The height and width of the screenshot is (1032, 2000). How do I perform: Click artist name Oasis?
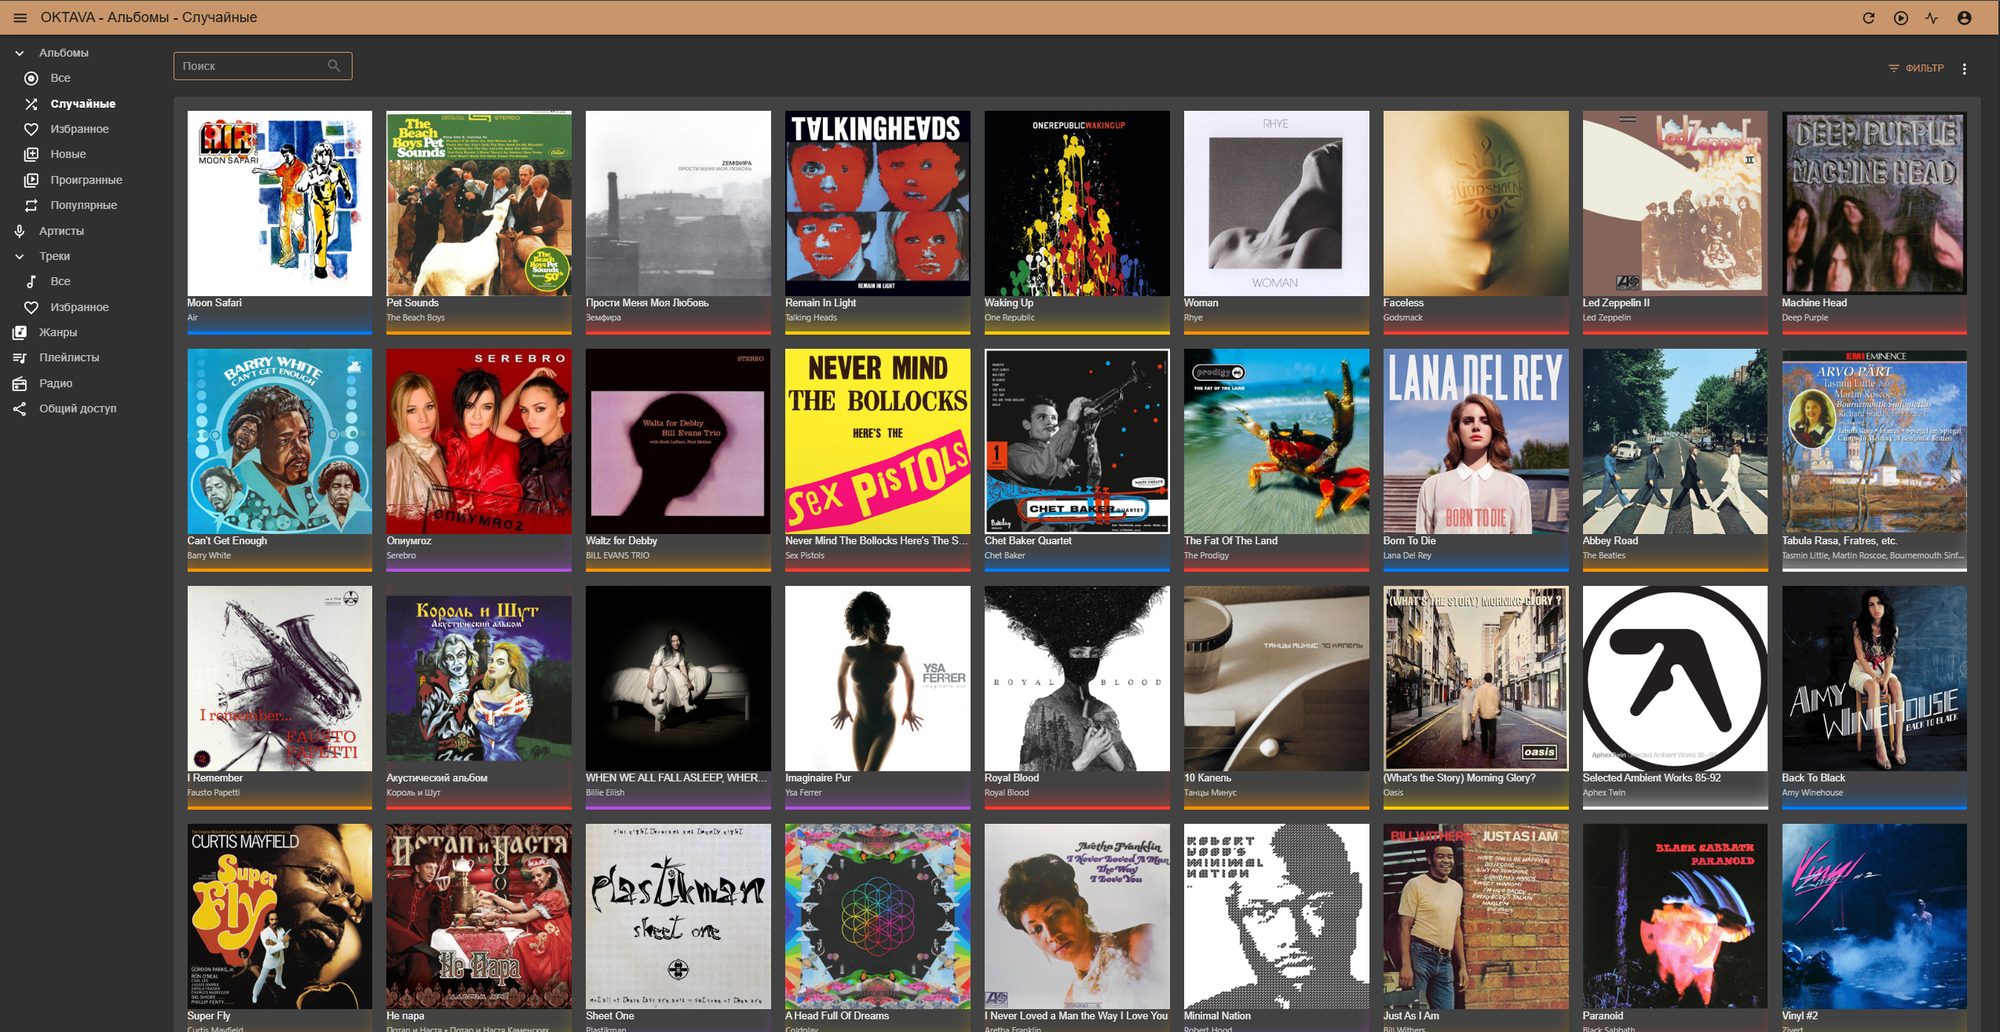pos(1394,793)
